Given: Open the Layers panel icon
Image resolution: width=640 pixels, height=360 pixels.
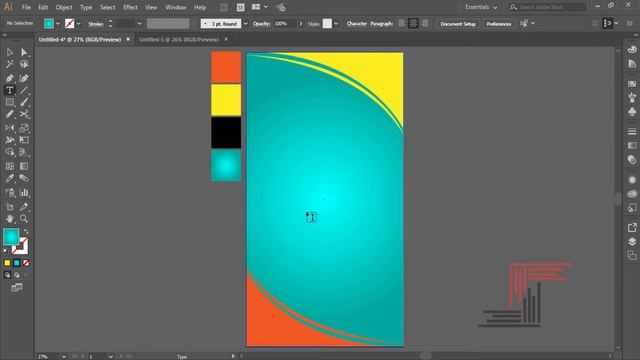Looking at the screenshot, I should pos(632,241).
